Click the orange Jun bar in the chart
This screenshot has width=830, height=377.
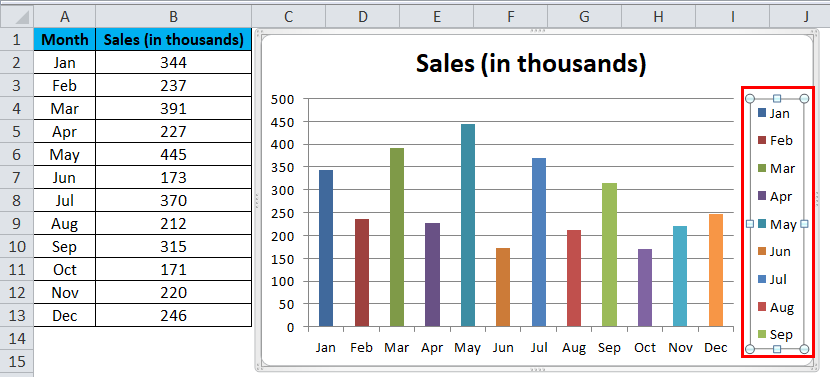[x=503, y=287]
